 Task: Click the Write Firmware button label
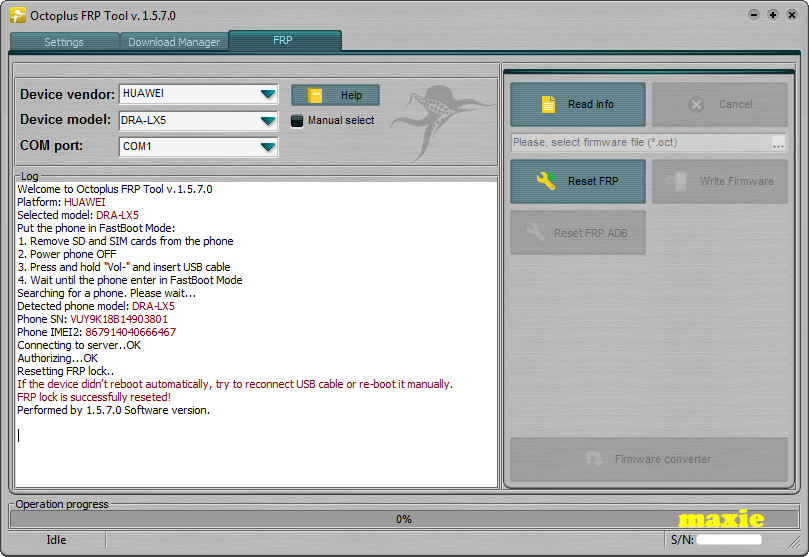[737, 181]
